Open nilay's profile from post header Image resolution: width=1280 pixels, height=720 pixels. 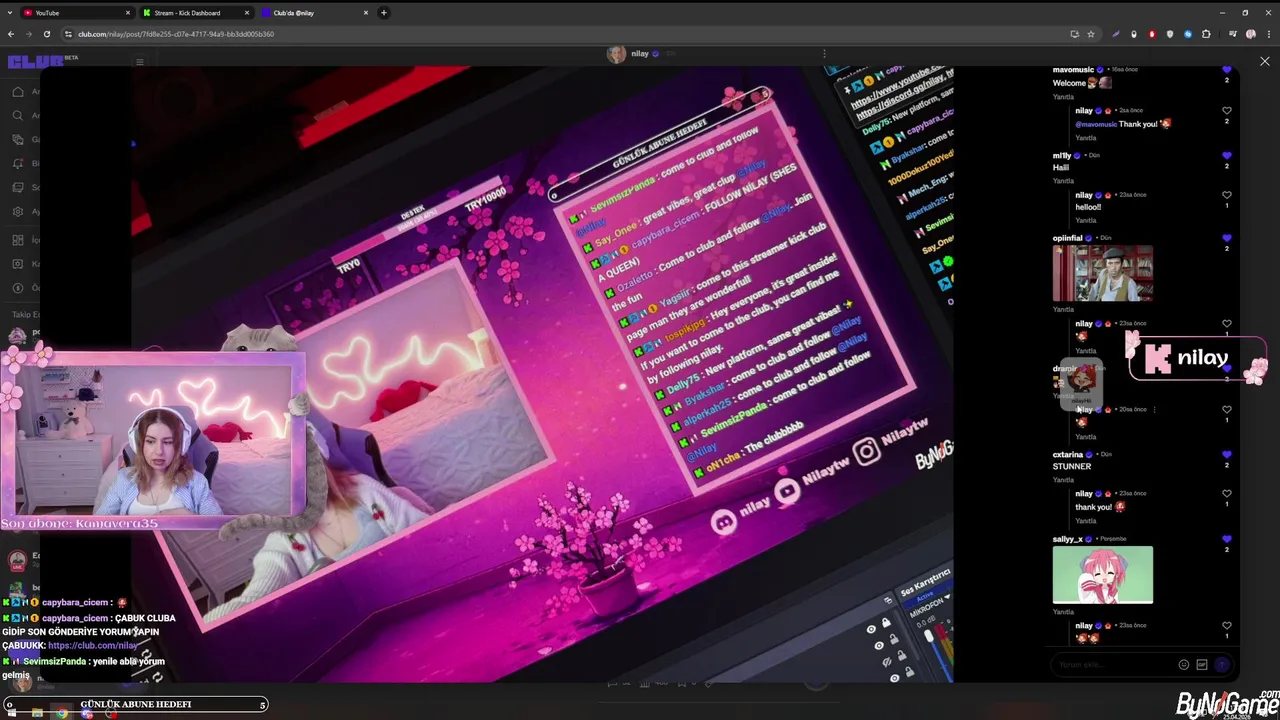point(640,53)
